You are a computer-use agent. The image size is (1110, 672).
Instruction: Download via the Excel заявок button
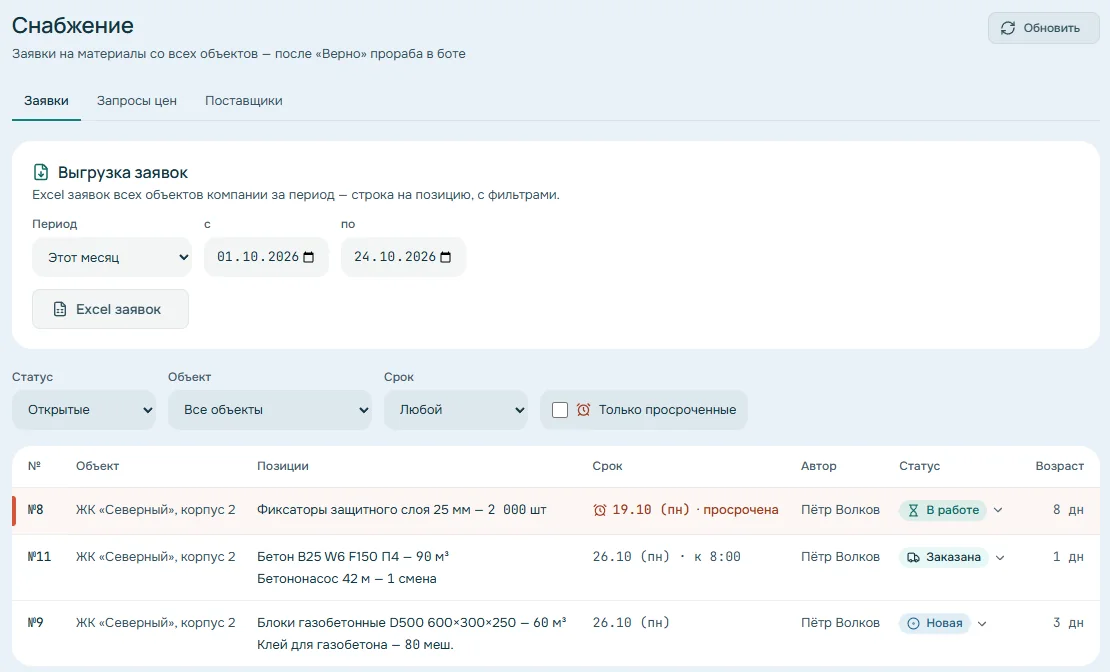[110, 309]
